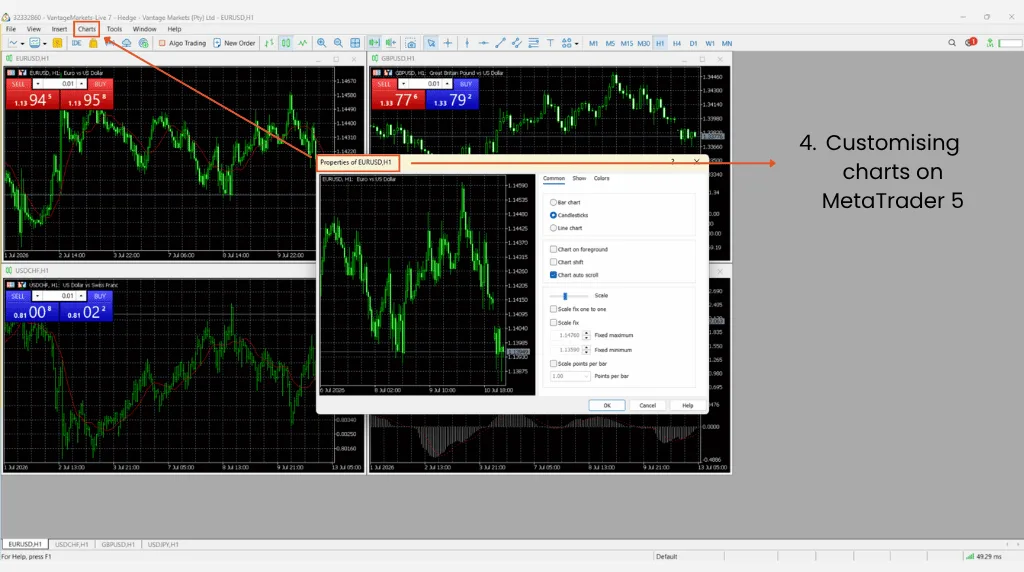Select the trendline drawing tool
This screenshot has width=1024, height=572.
[x=500, y=43]
